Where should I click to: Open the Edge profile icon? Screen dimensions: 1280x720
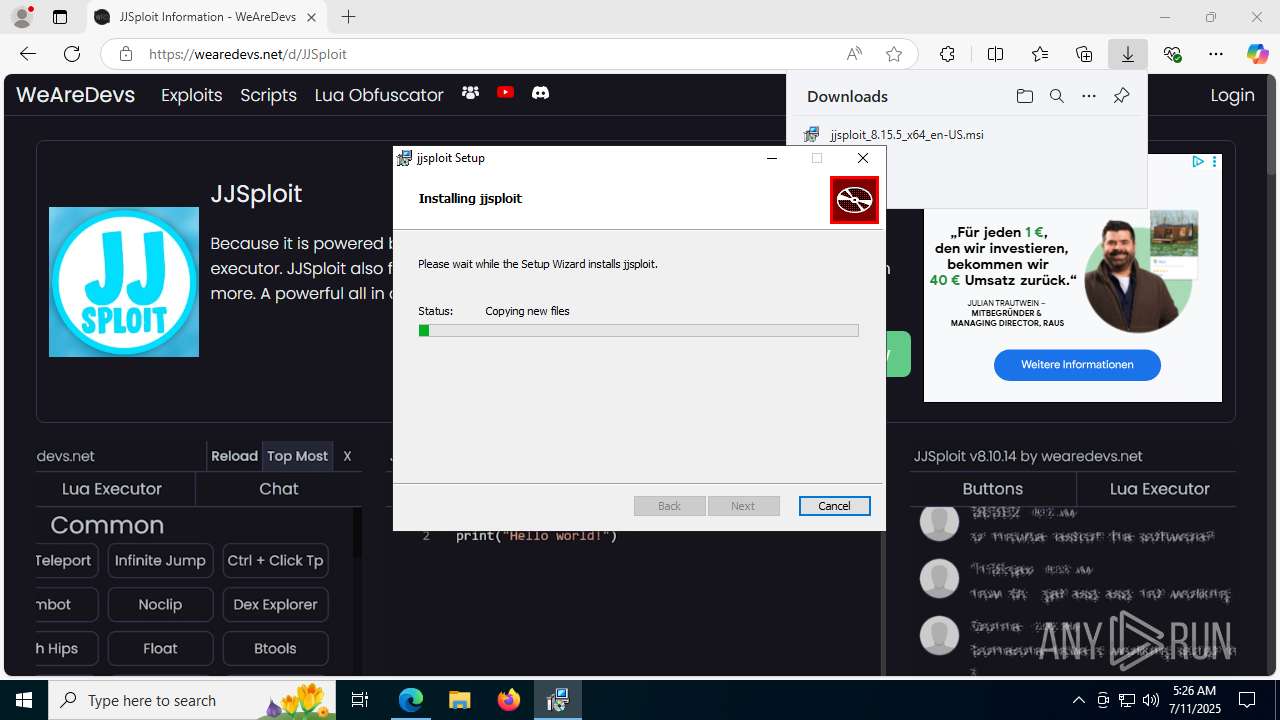pos(21,17)
